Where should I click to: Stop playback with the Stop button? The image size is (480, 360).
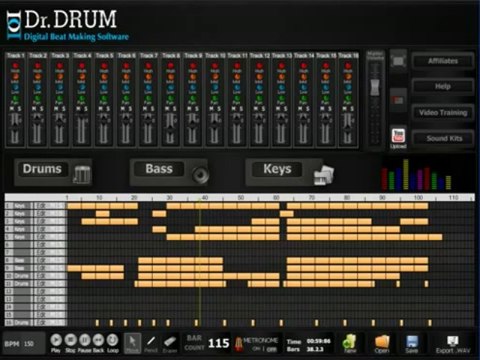click(70, 340)
